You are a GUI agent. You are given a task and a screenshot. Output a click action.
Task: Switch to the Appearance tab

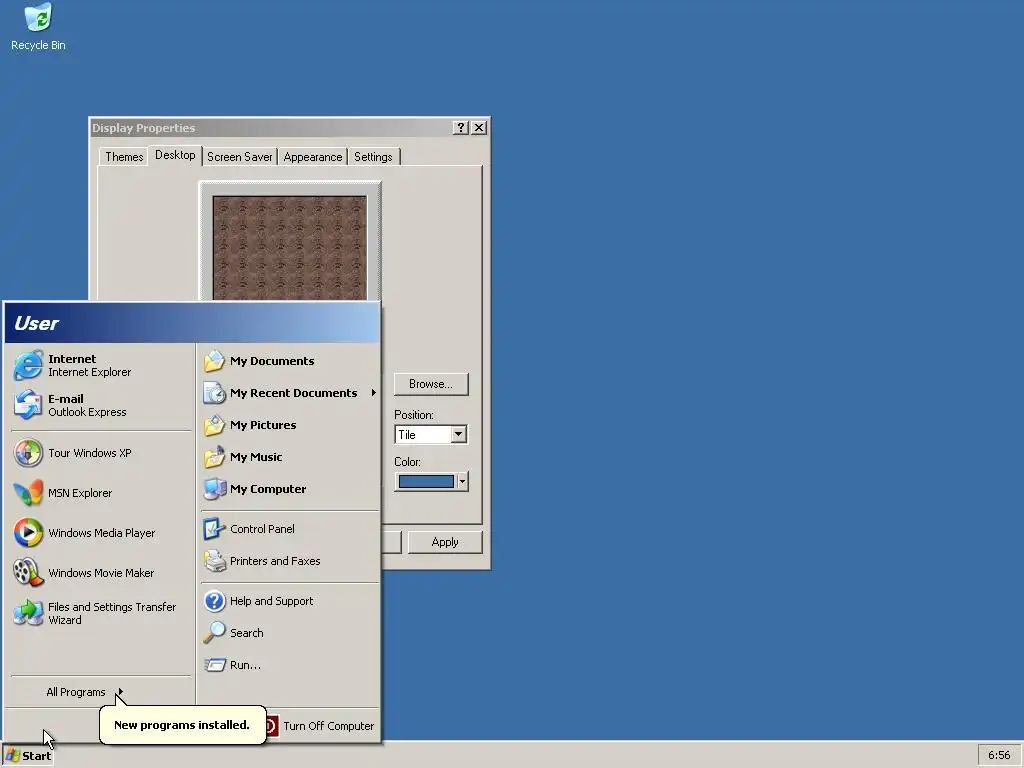(313, 157)
